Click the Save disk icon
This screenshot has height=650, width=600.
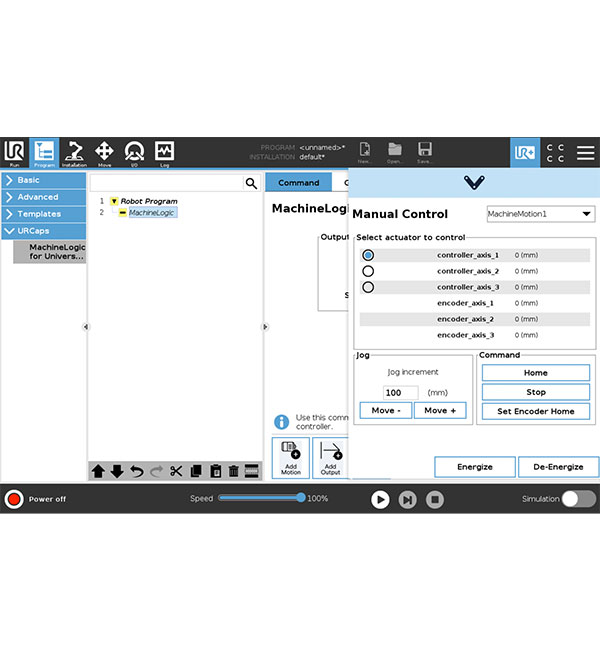tap(425, 153)
